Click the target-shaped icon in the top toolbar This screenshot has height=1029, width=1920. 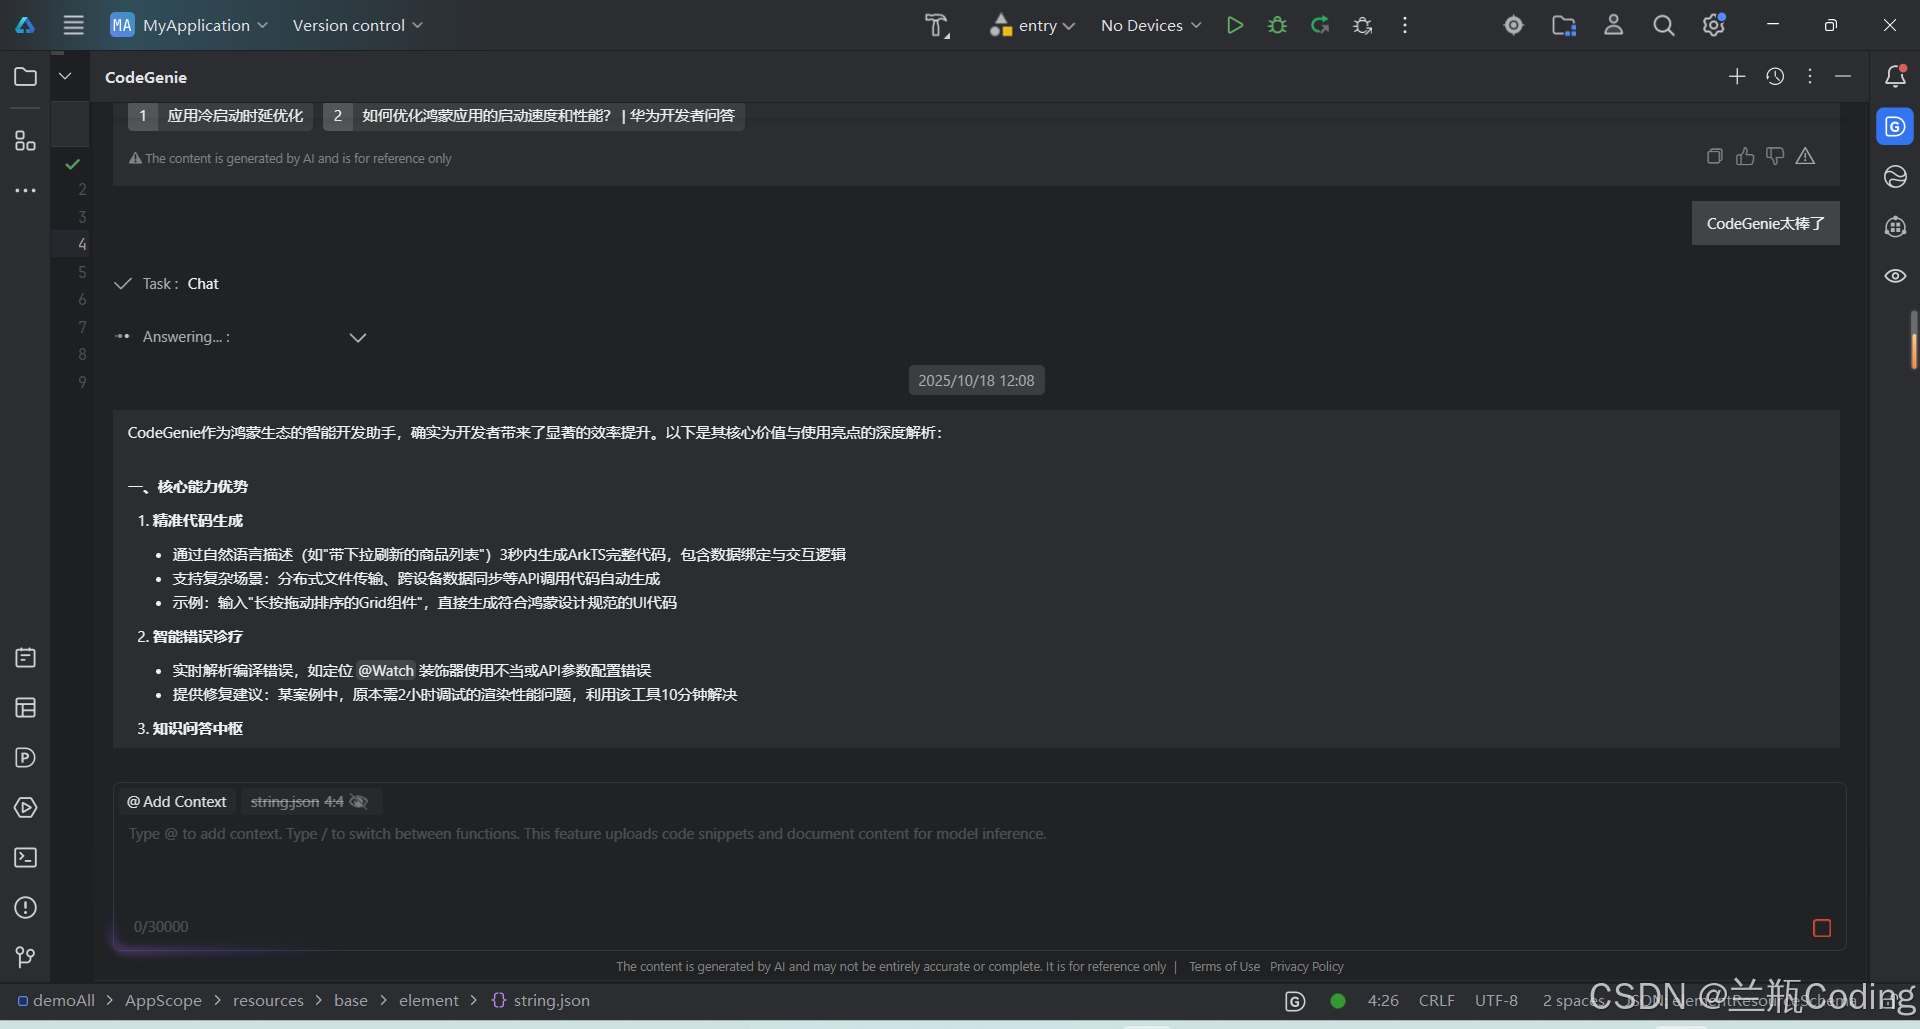point(1514,25)
